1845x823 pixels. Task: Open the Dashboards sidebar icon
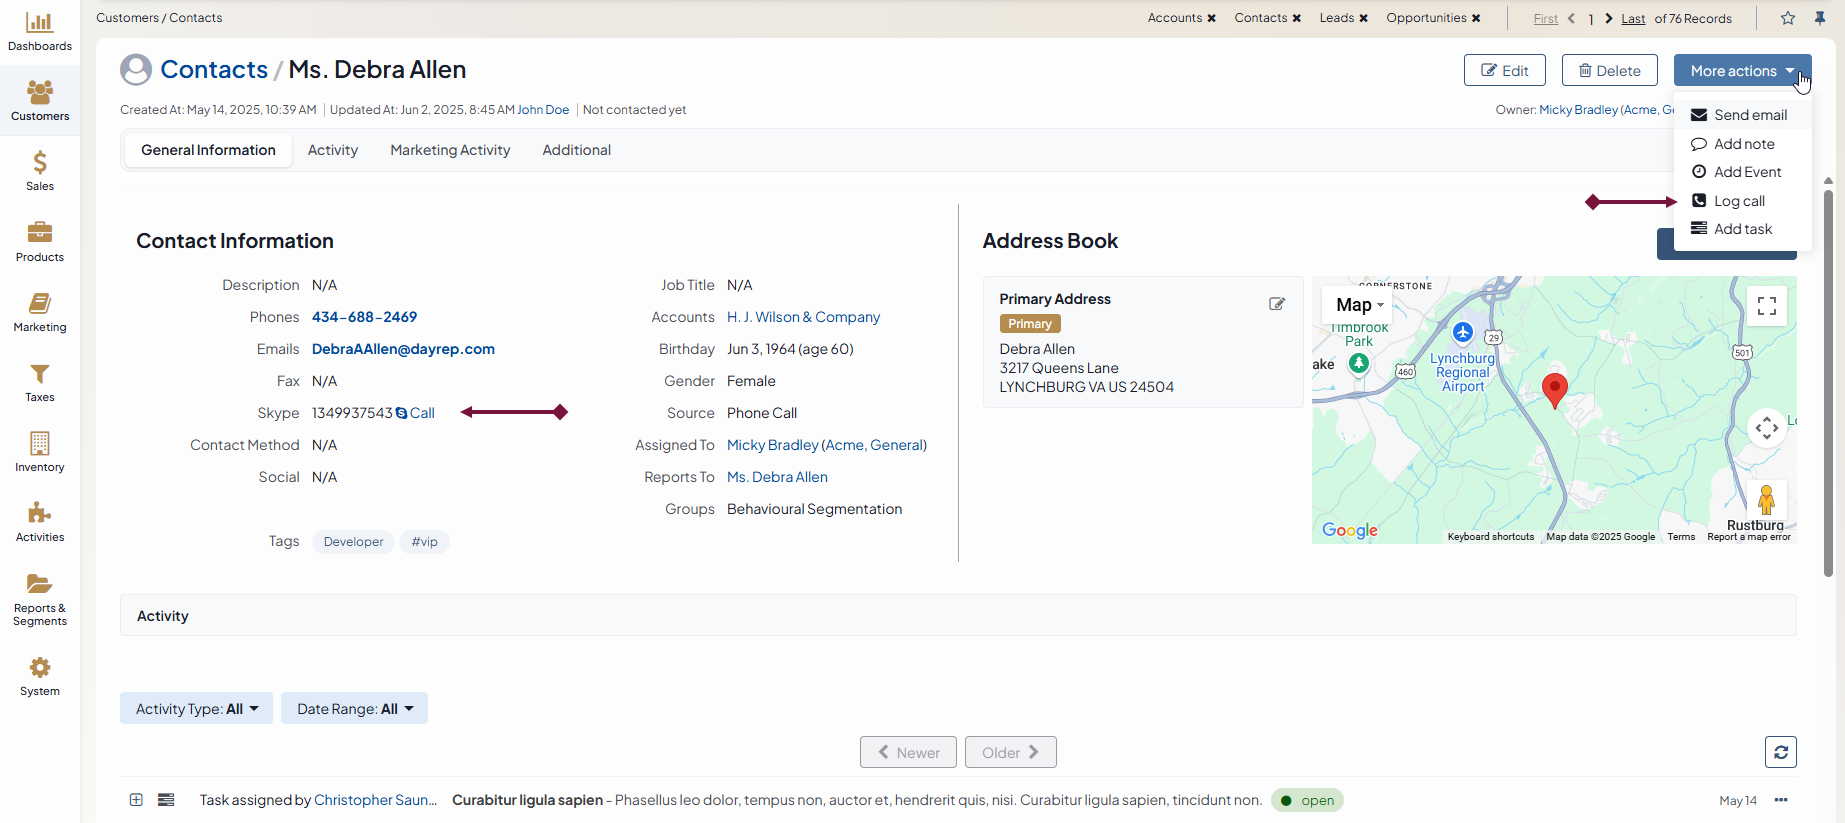(x=40, y=32)
